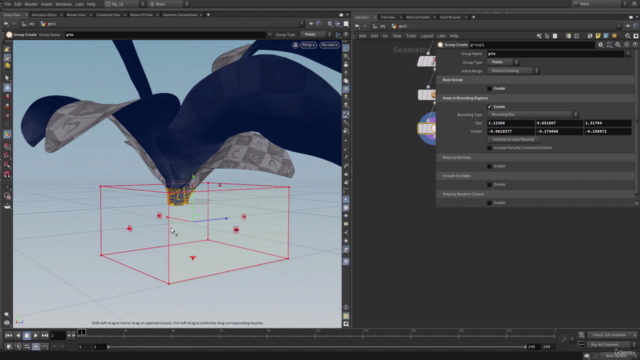Click the network editor tools wrench icon

pyautogui.click(x=539, y=36)
